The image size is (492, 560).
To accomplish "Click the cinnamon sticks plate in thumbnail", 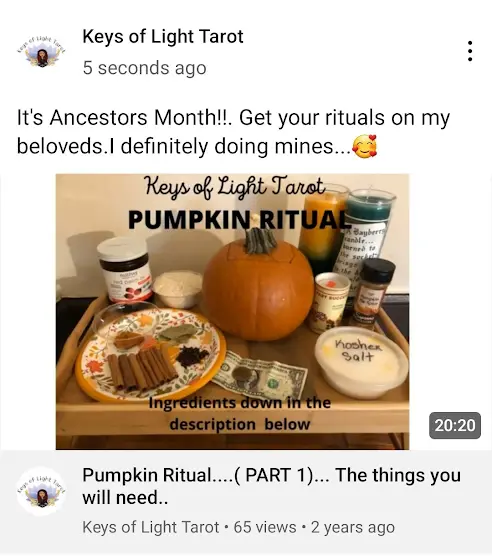I will tap(151, 355).
